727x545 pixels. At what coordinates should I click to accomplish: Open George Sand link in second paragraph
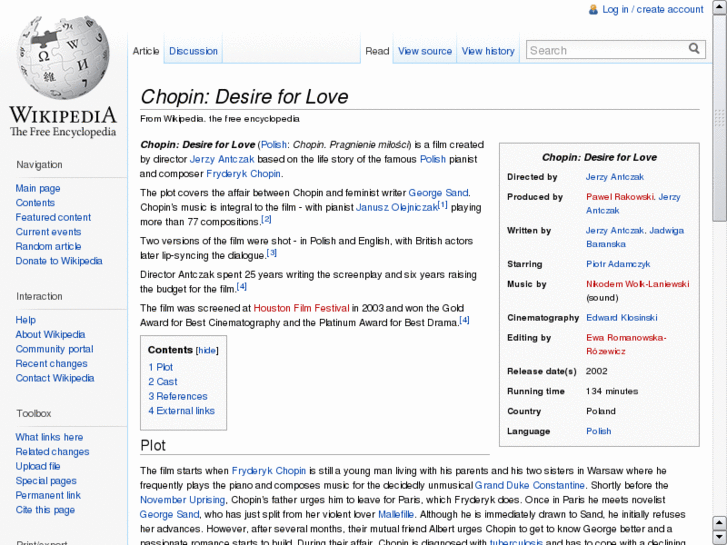point(438,192)
